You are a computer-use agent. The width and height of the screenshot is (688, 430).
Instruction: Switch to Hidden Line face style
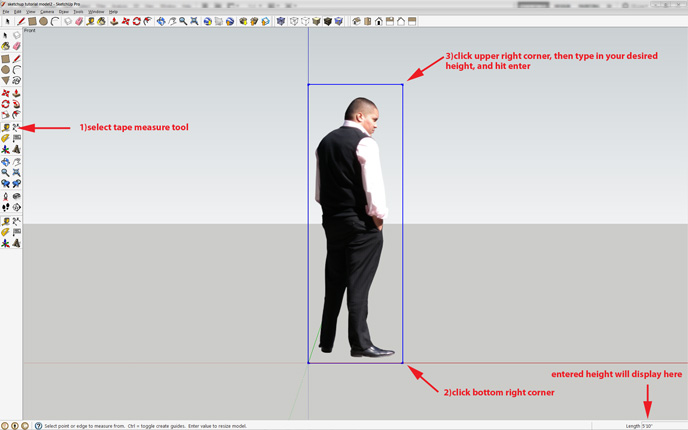click(x=305, y=21)
